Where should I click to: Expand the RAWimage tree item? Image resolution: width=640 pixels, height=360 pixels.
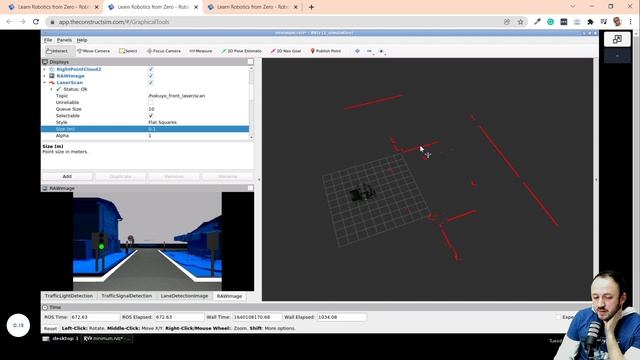(x=44, y=76)
